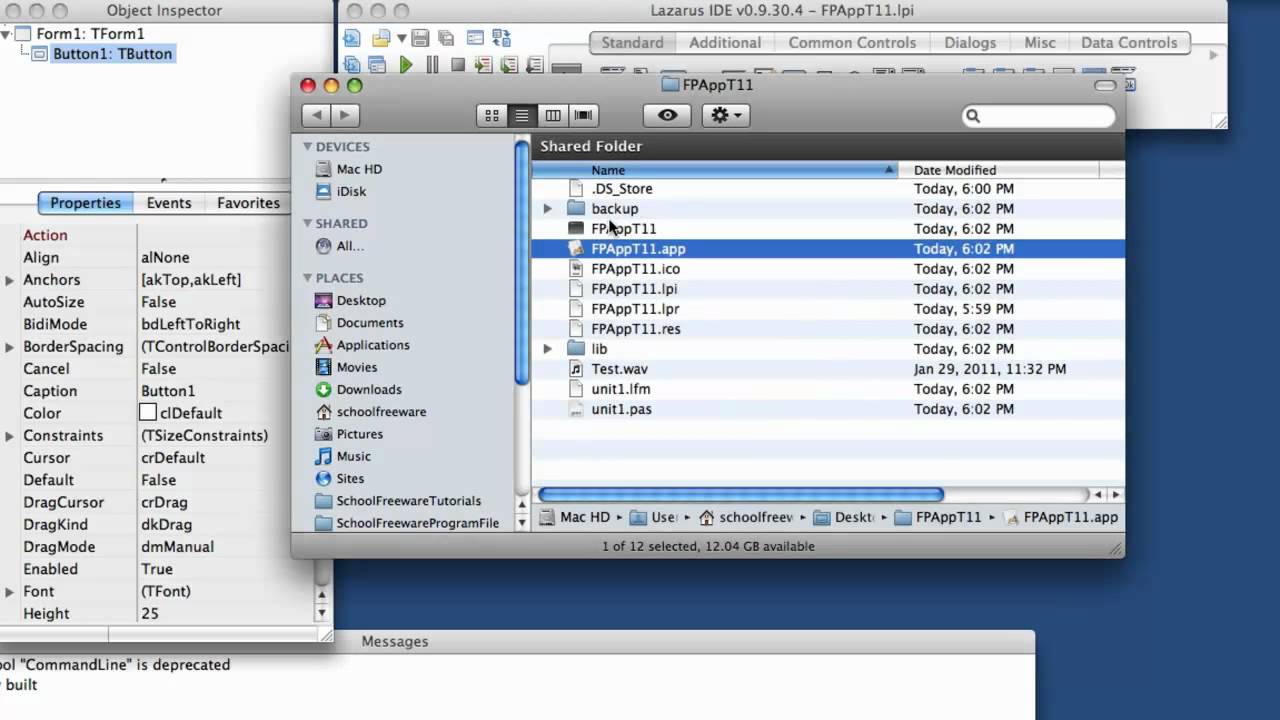Click New Form icon in Lazarus toolbar
Viewport: 1280px width, 720px height.
tap(475, 37)
